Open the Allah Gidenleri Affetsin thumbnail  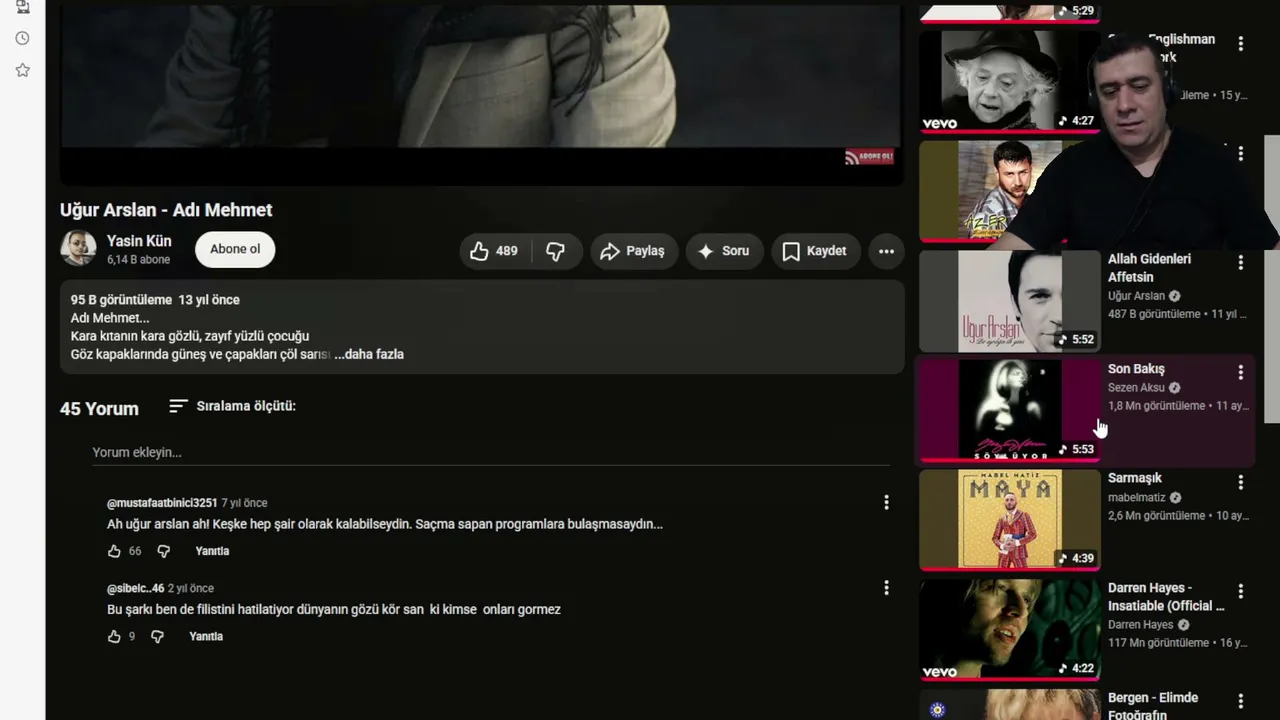point(1009,300)
